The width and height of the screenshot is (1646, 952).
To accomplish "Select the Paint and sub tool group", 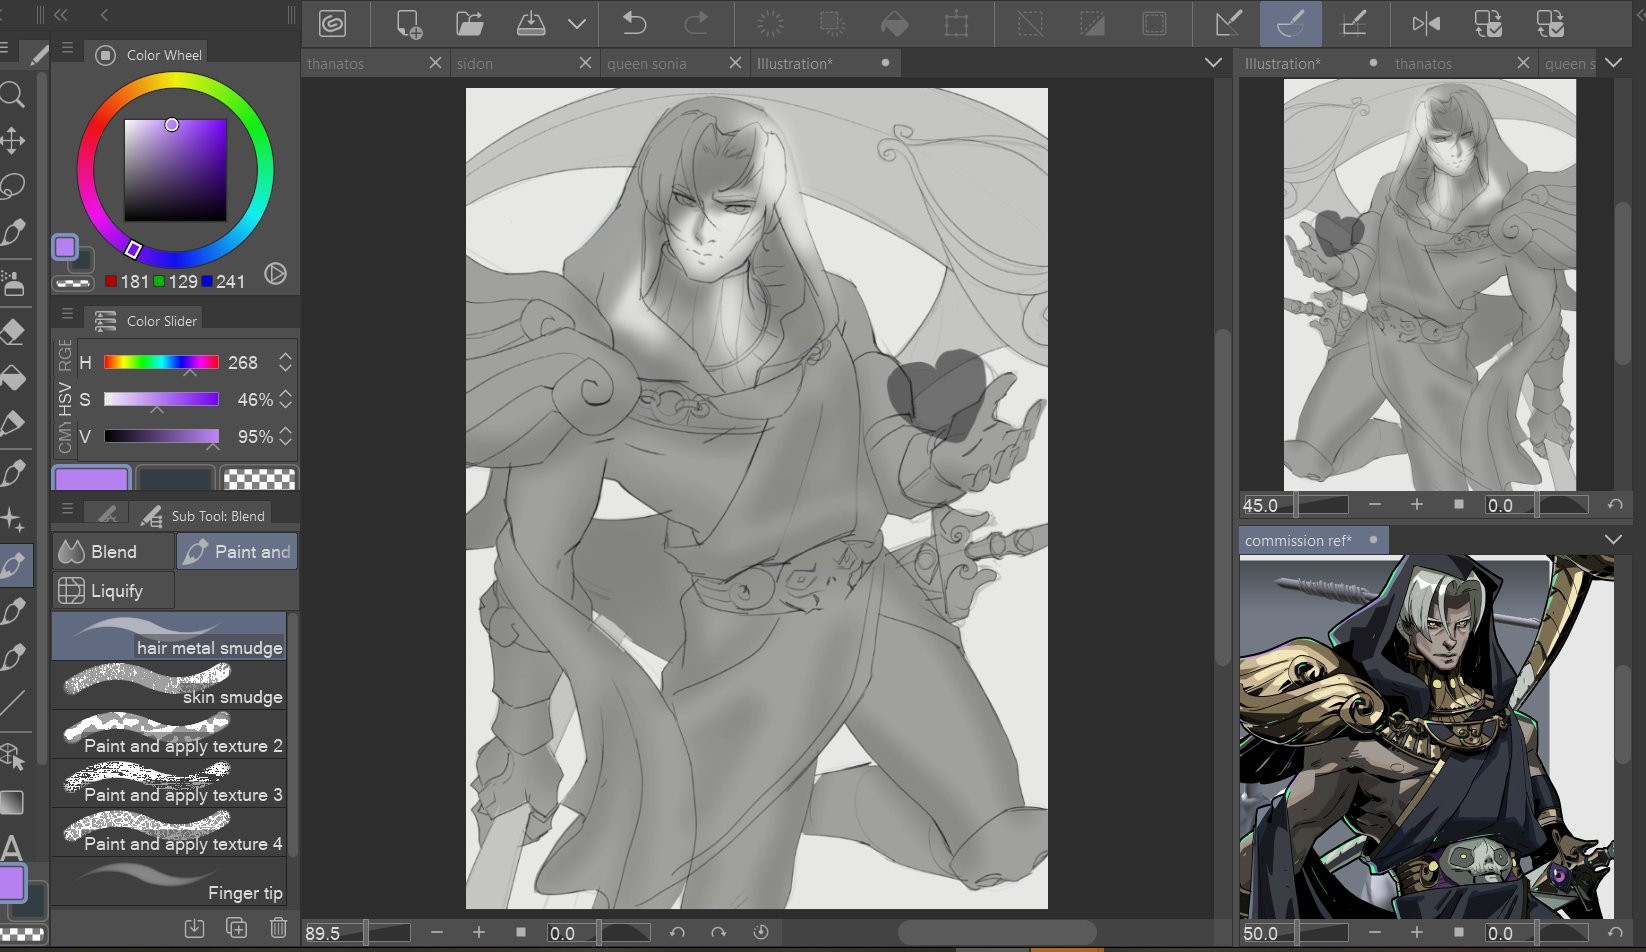I will click(x=237, y=551).
